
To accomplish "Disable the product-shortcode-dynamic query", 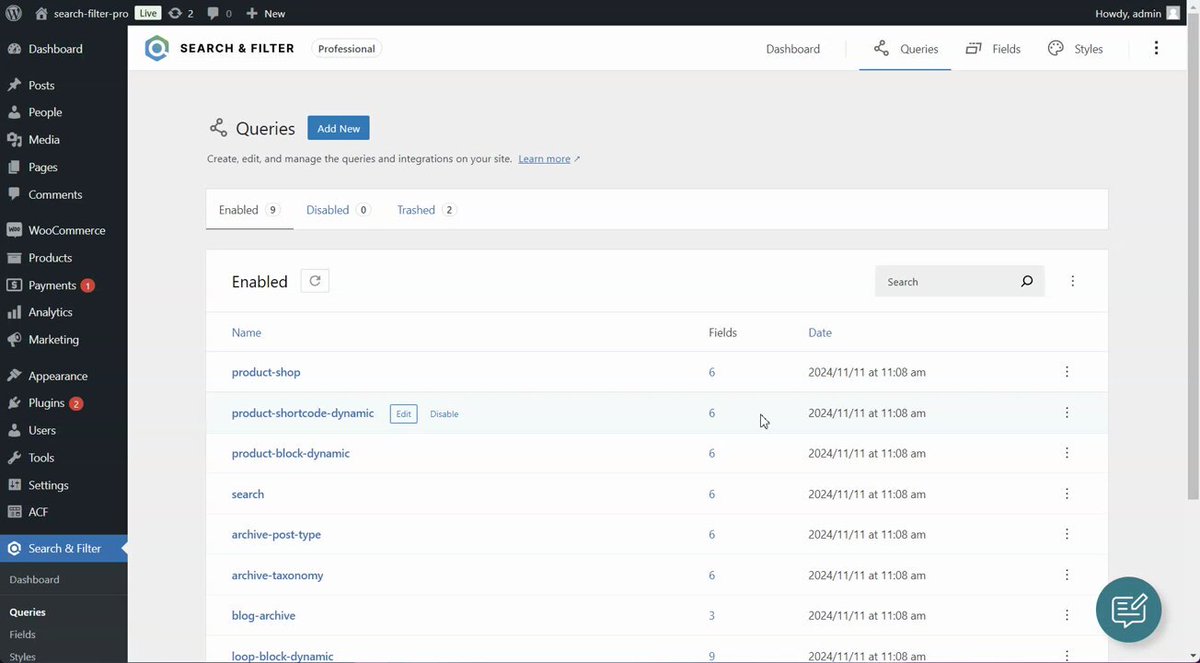I will tap(444, 414).
